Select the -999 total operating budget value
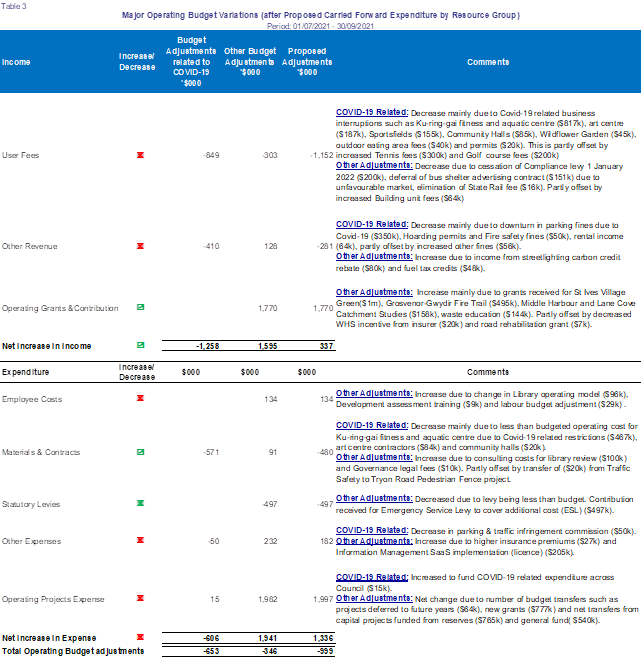The width and height of the screenshot is (642, 658). coord(325,651)
